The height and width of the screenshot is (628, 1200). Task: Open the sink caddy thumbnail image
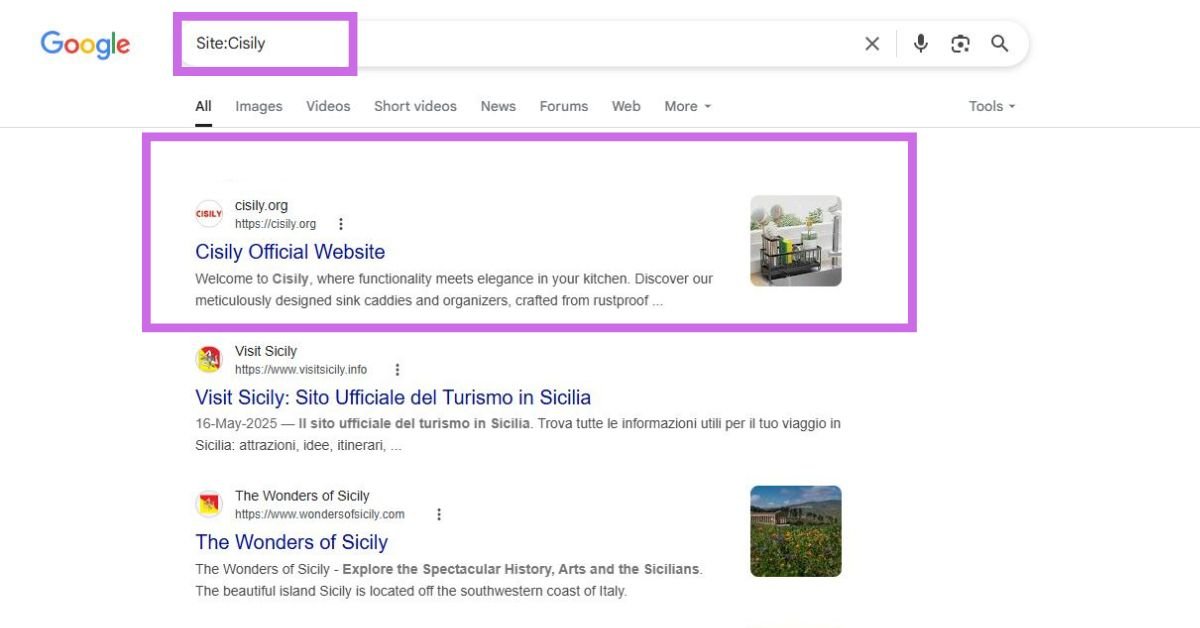(x=796, y=241)
